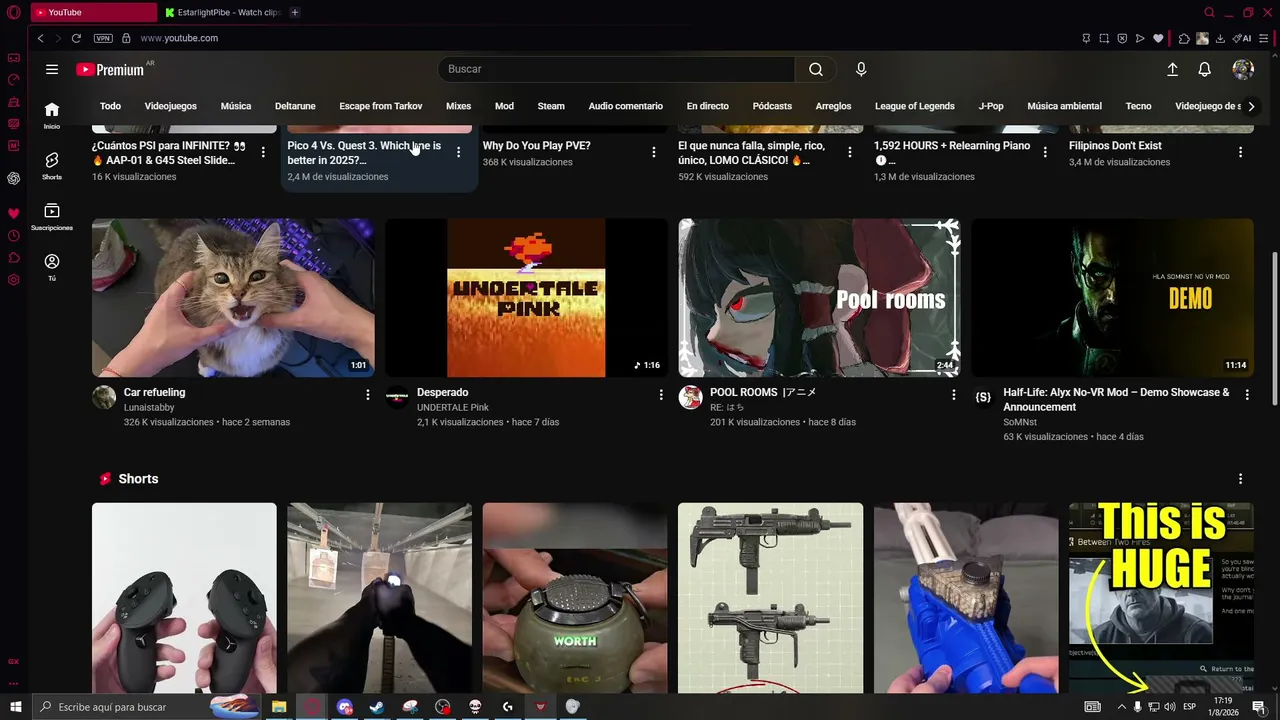Click the YouTube Premium logo
The height and width of the screenshot is (720, 1280).
(x=110, y=69)
